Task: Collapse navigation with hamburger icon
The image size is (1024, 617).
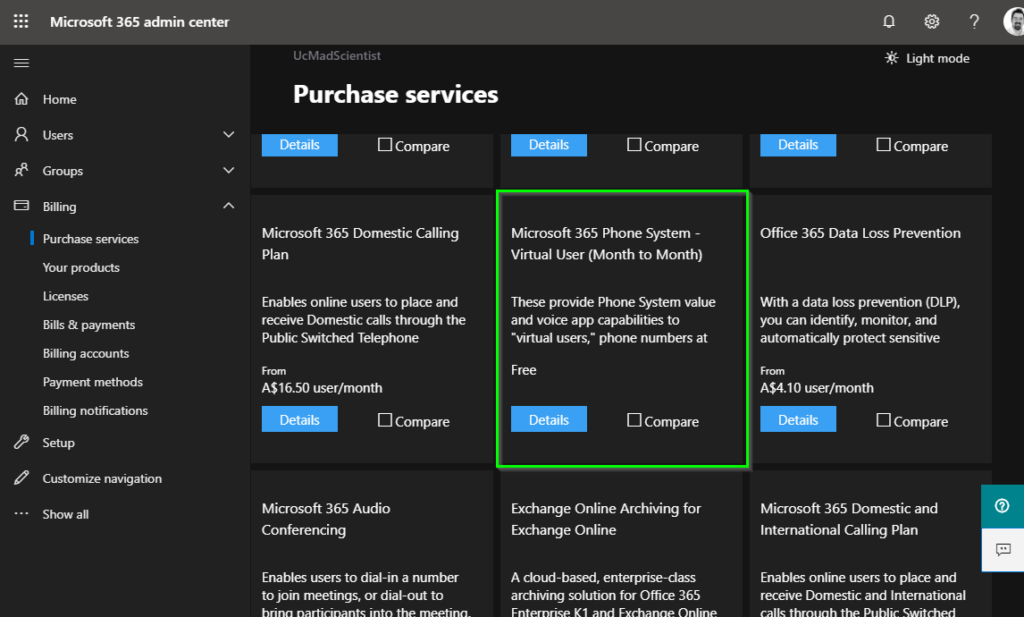Action: coord(22,63)
